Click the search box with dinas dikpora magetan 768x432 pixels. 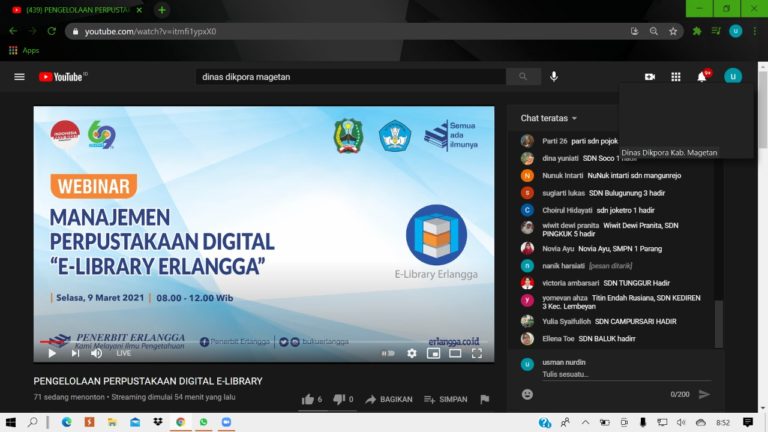coord(351,77)
